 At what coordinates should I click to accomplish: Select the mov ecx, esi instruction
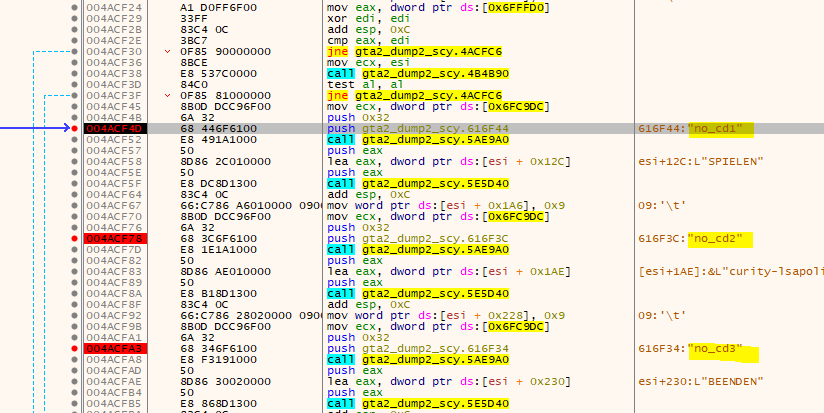(x=368, y=63)
